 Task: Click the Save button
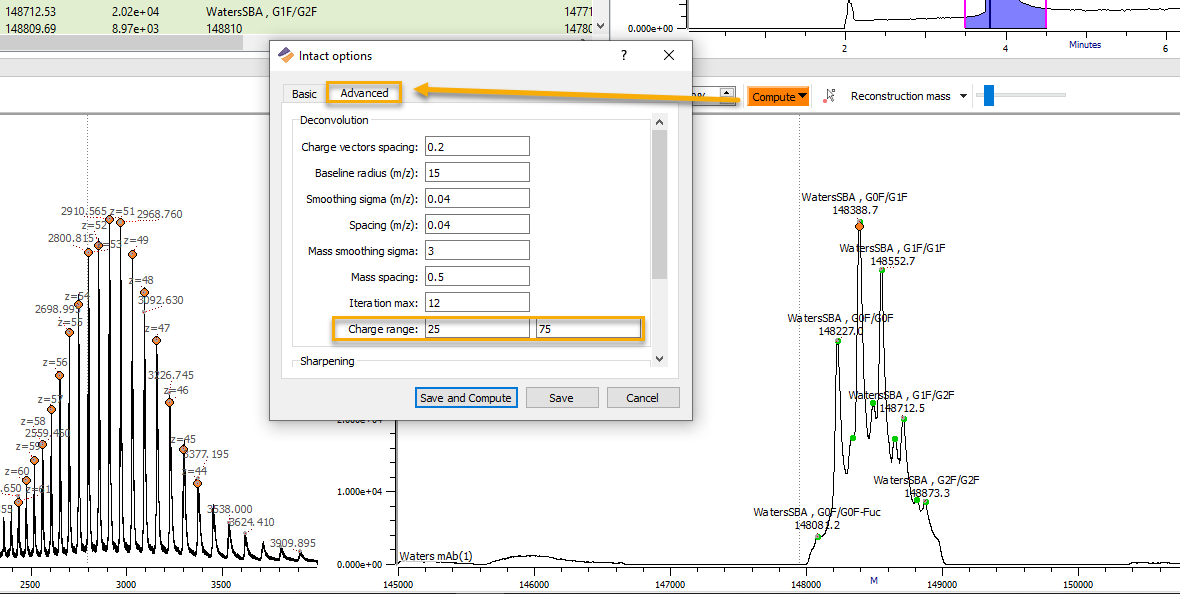point(561,398)
